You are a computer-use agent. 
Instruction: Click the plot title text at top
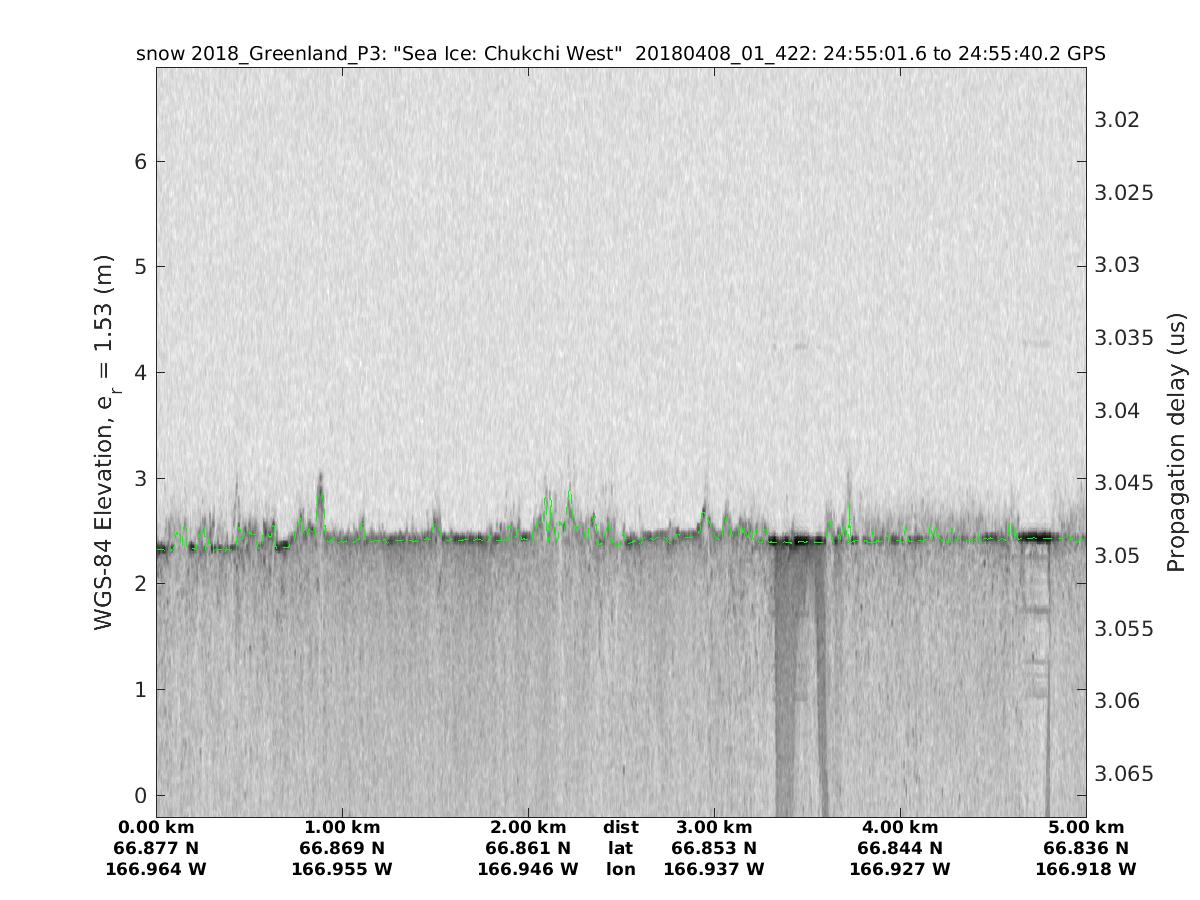tap(620, 54)
